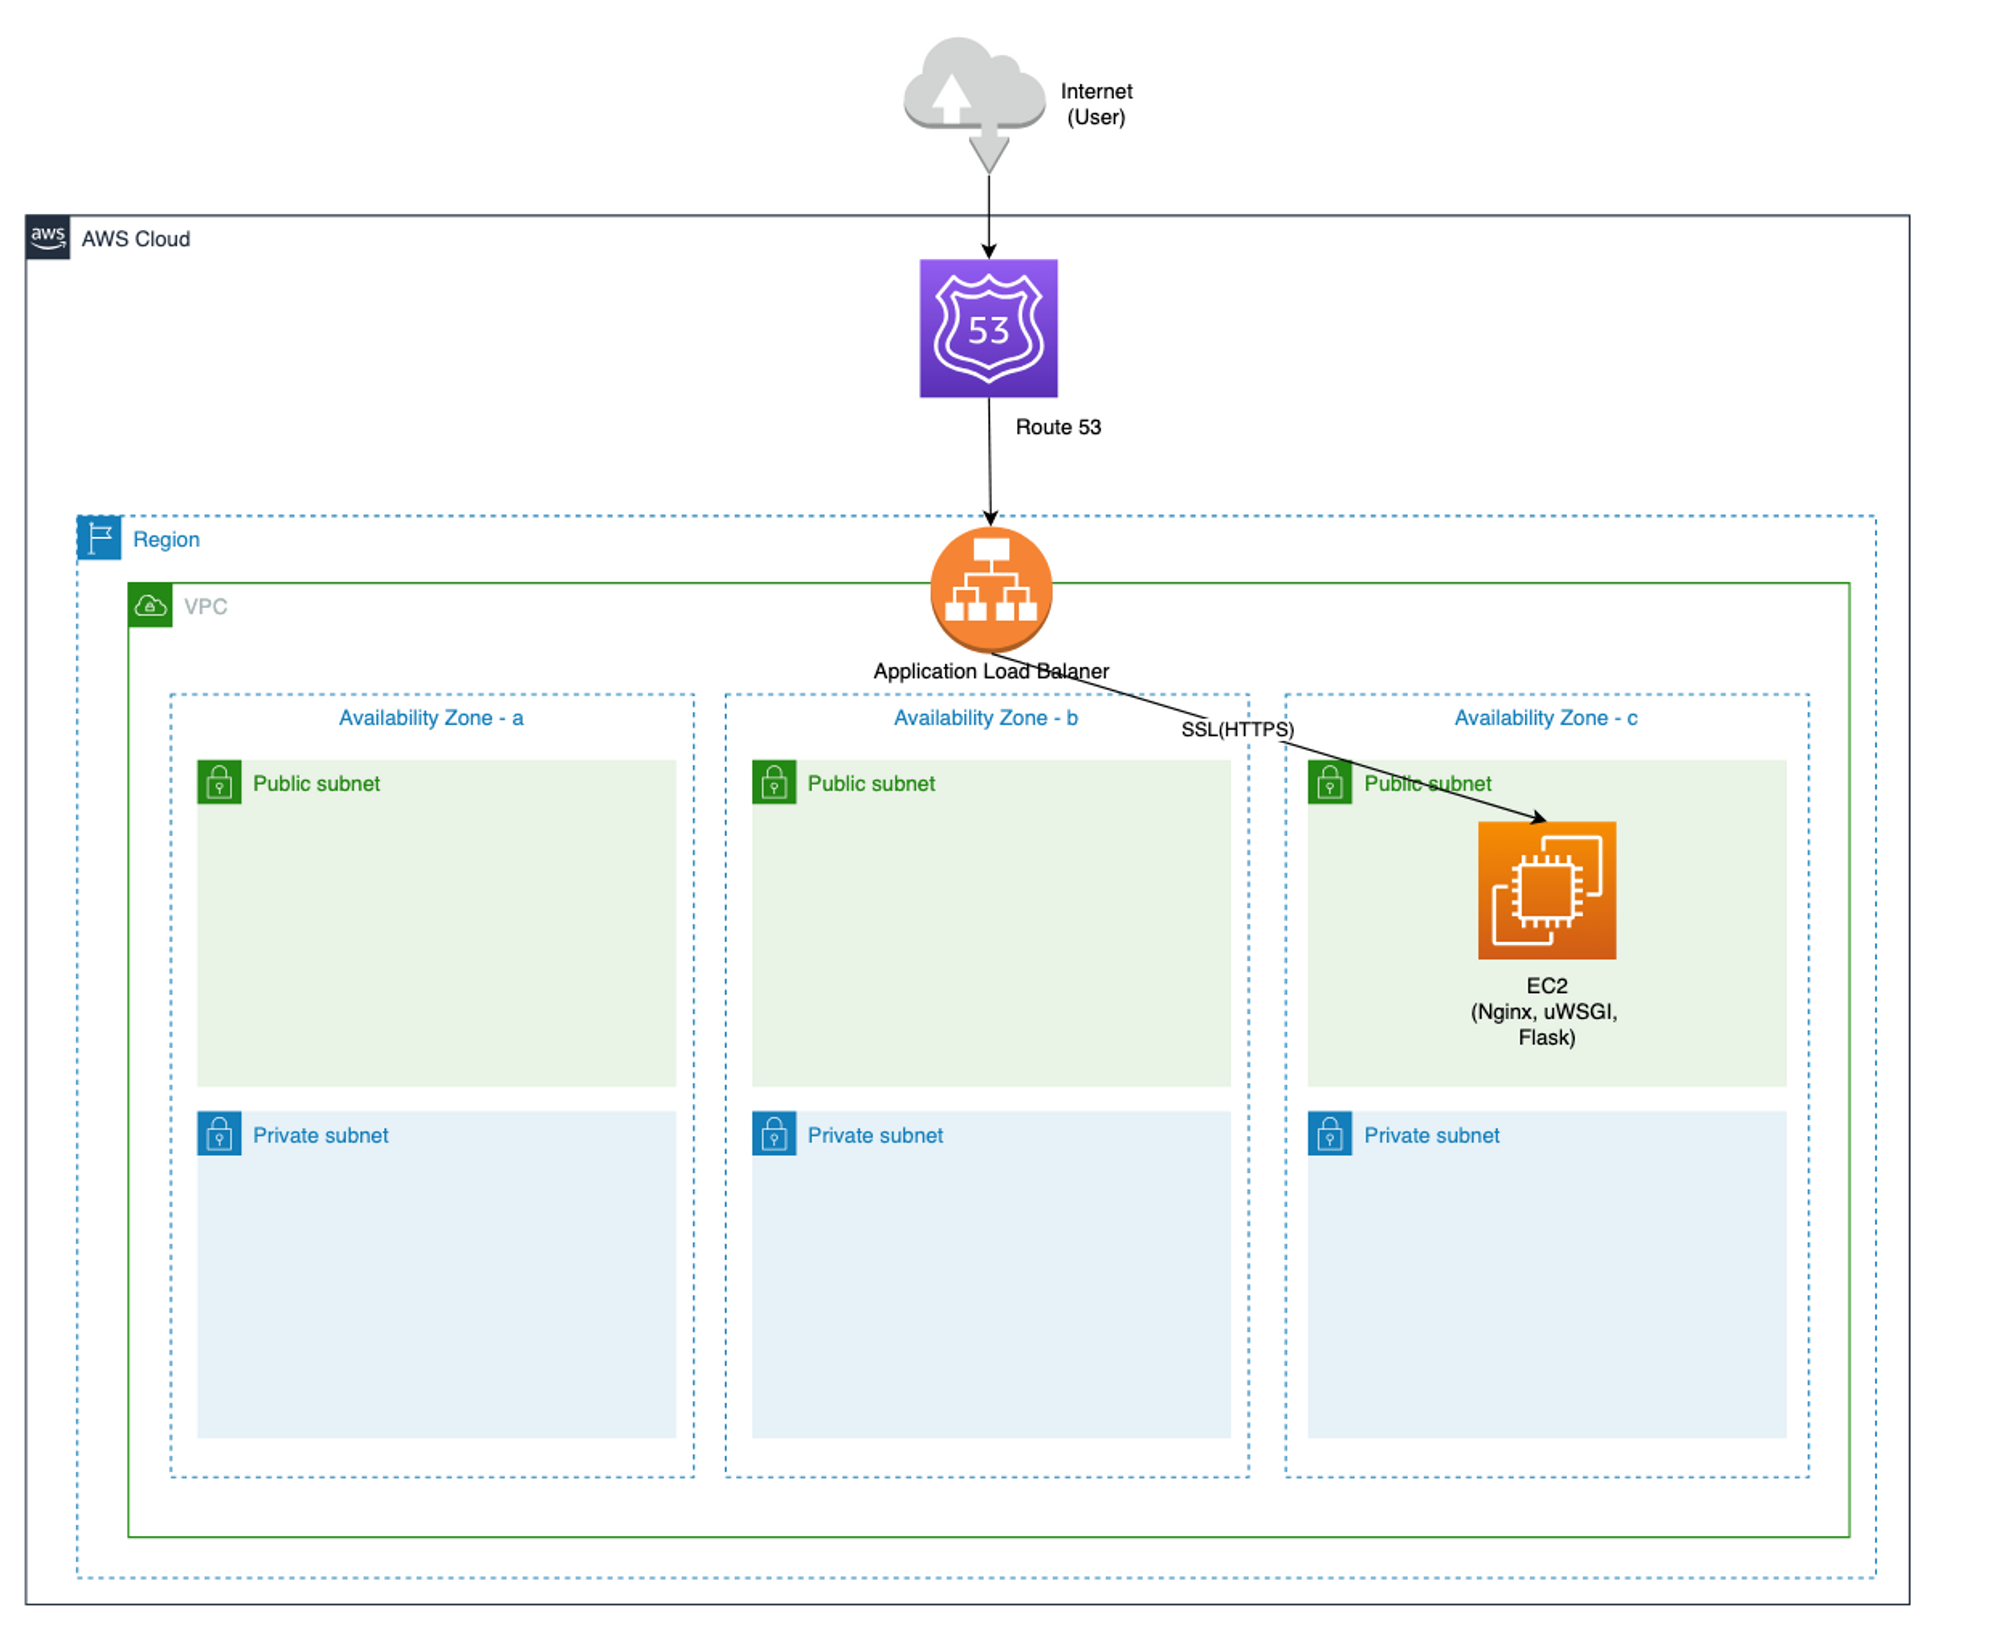Select 'Availability Zone - c' title

click(1546, 718)
